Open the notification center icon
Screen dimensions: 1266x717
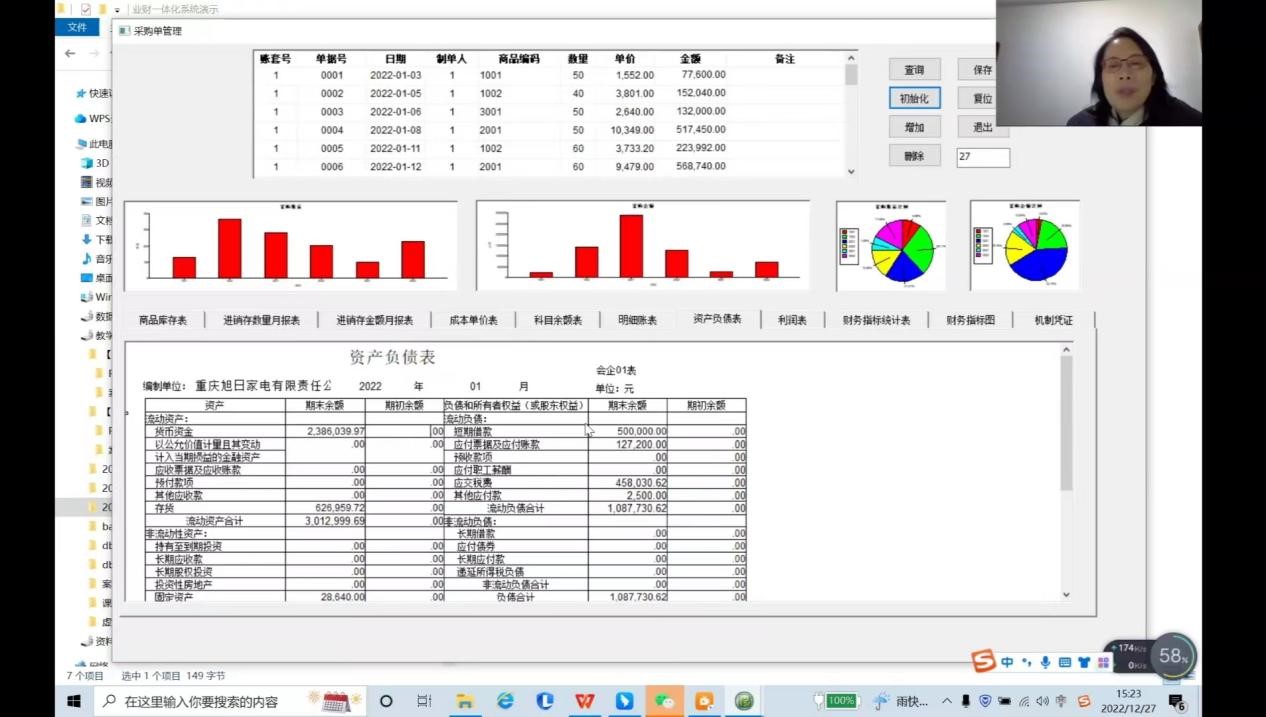1177,701
